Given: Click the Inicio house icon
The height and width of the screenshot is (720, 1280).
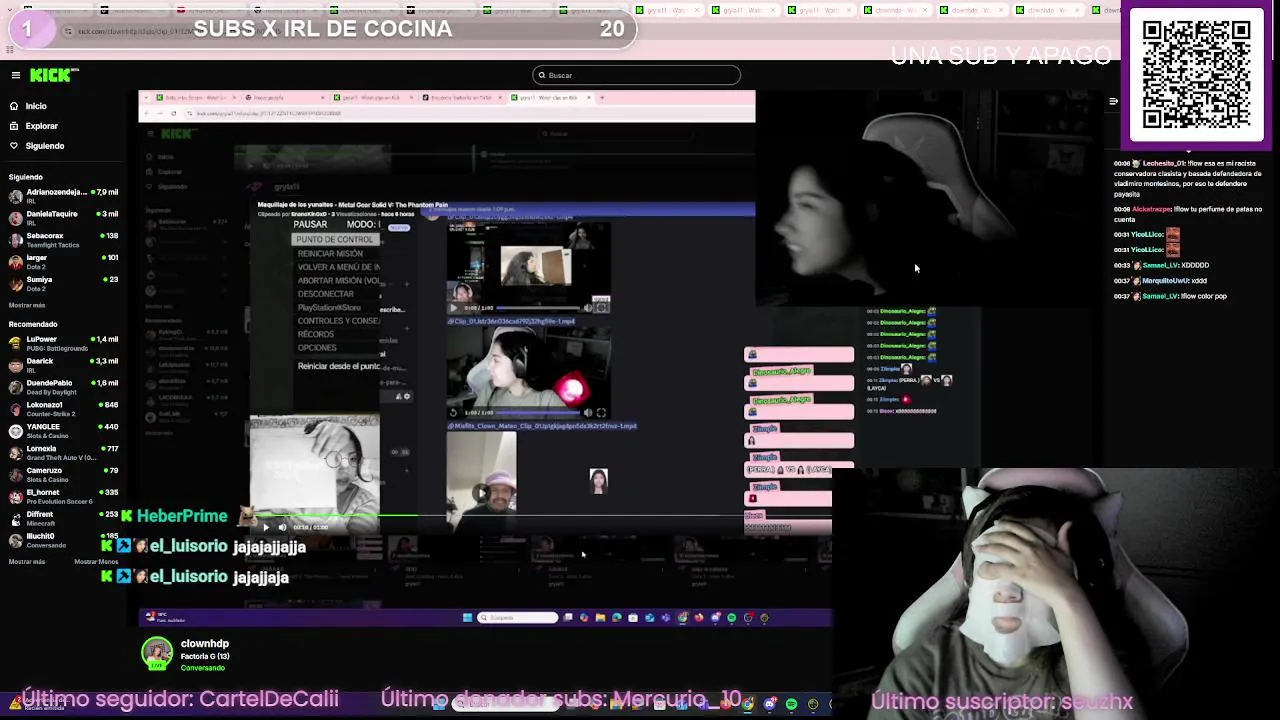Looking at the screenshot, I should 14,106.
